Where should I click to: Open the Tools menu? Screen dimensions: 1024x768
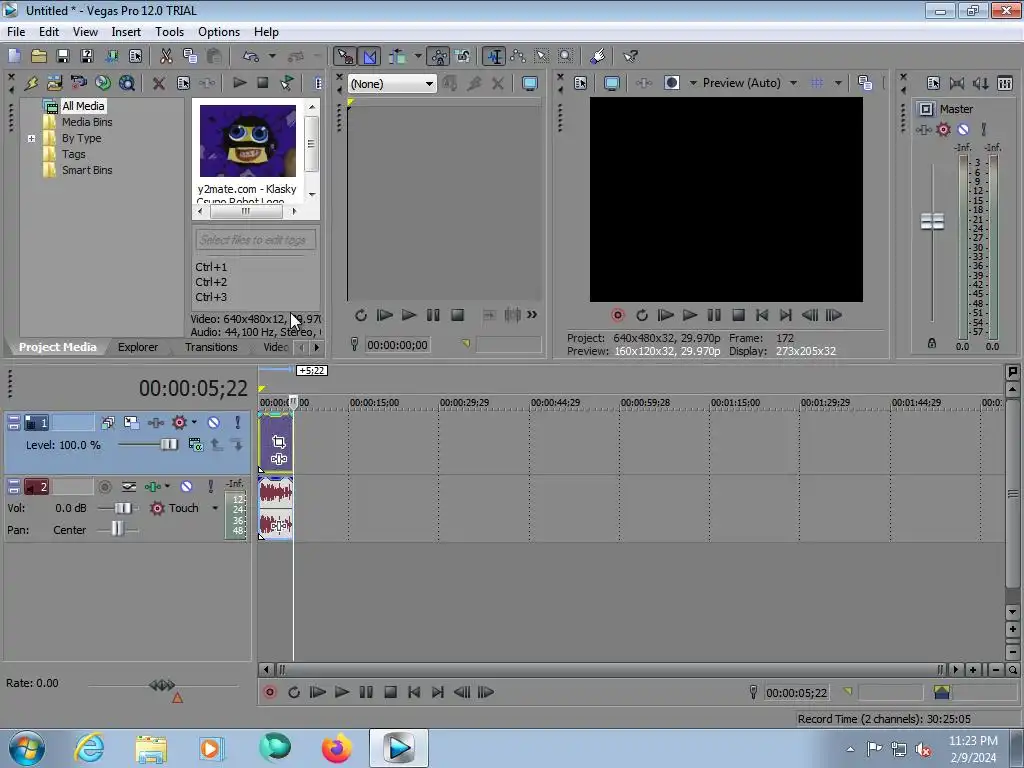click(169, 31)
